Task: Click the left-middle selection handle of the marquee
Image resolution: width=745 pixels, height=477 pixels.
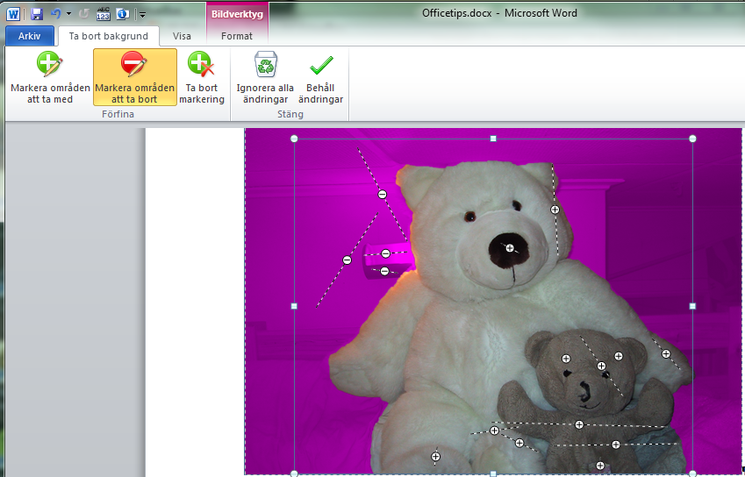Action: (x=294, y=306)
